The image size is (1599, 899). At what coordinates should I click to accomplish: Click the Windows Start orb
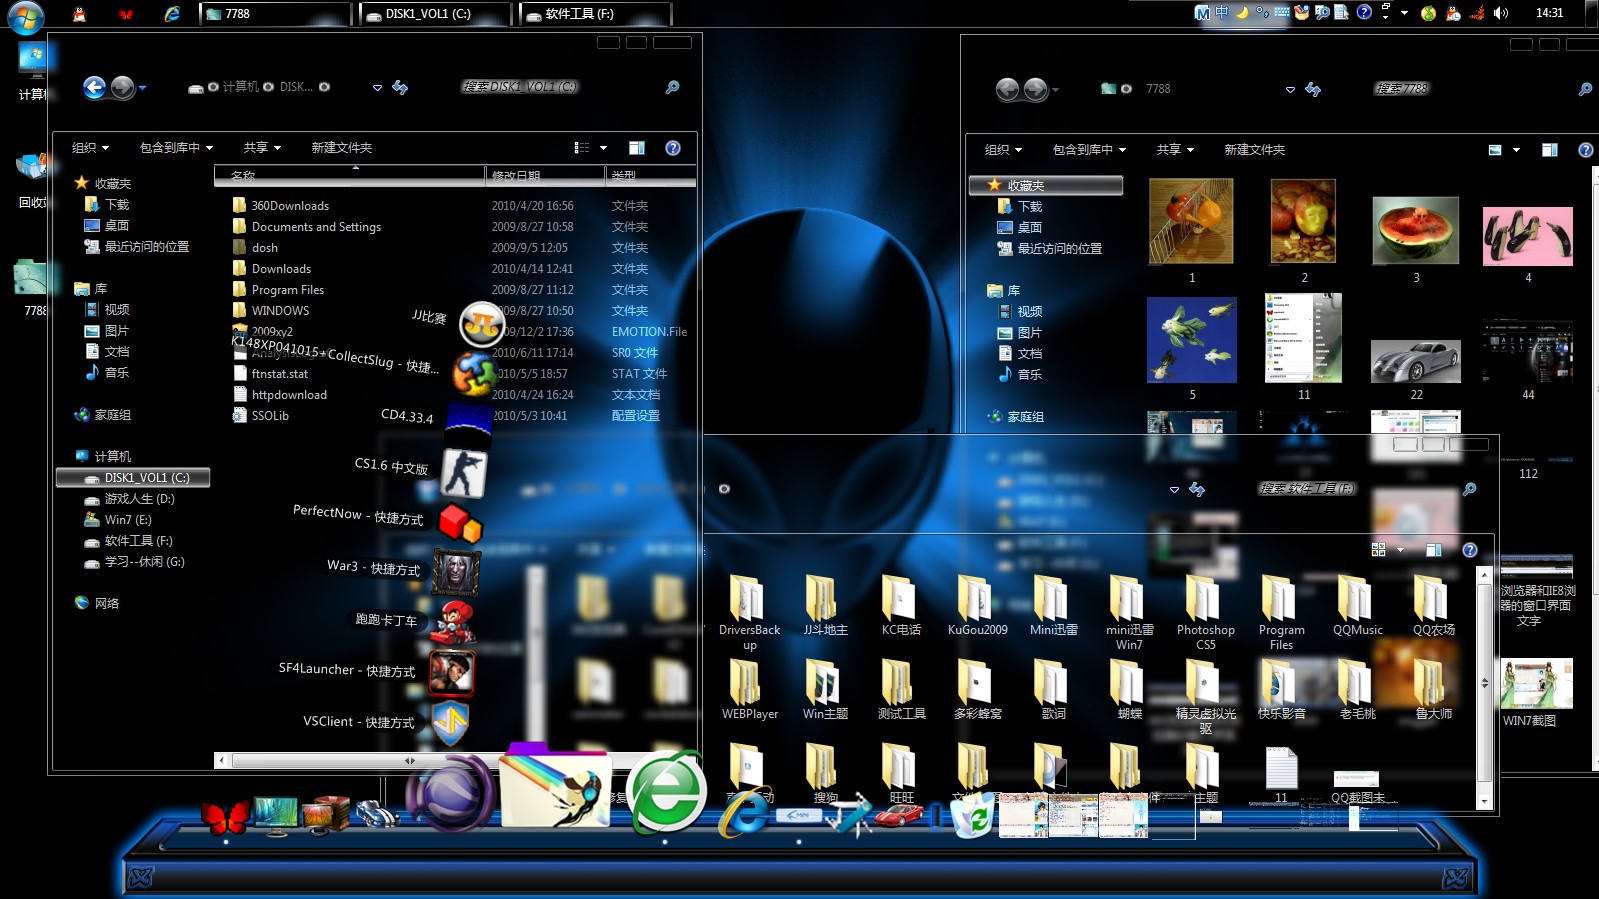click(25, 16)
